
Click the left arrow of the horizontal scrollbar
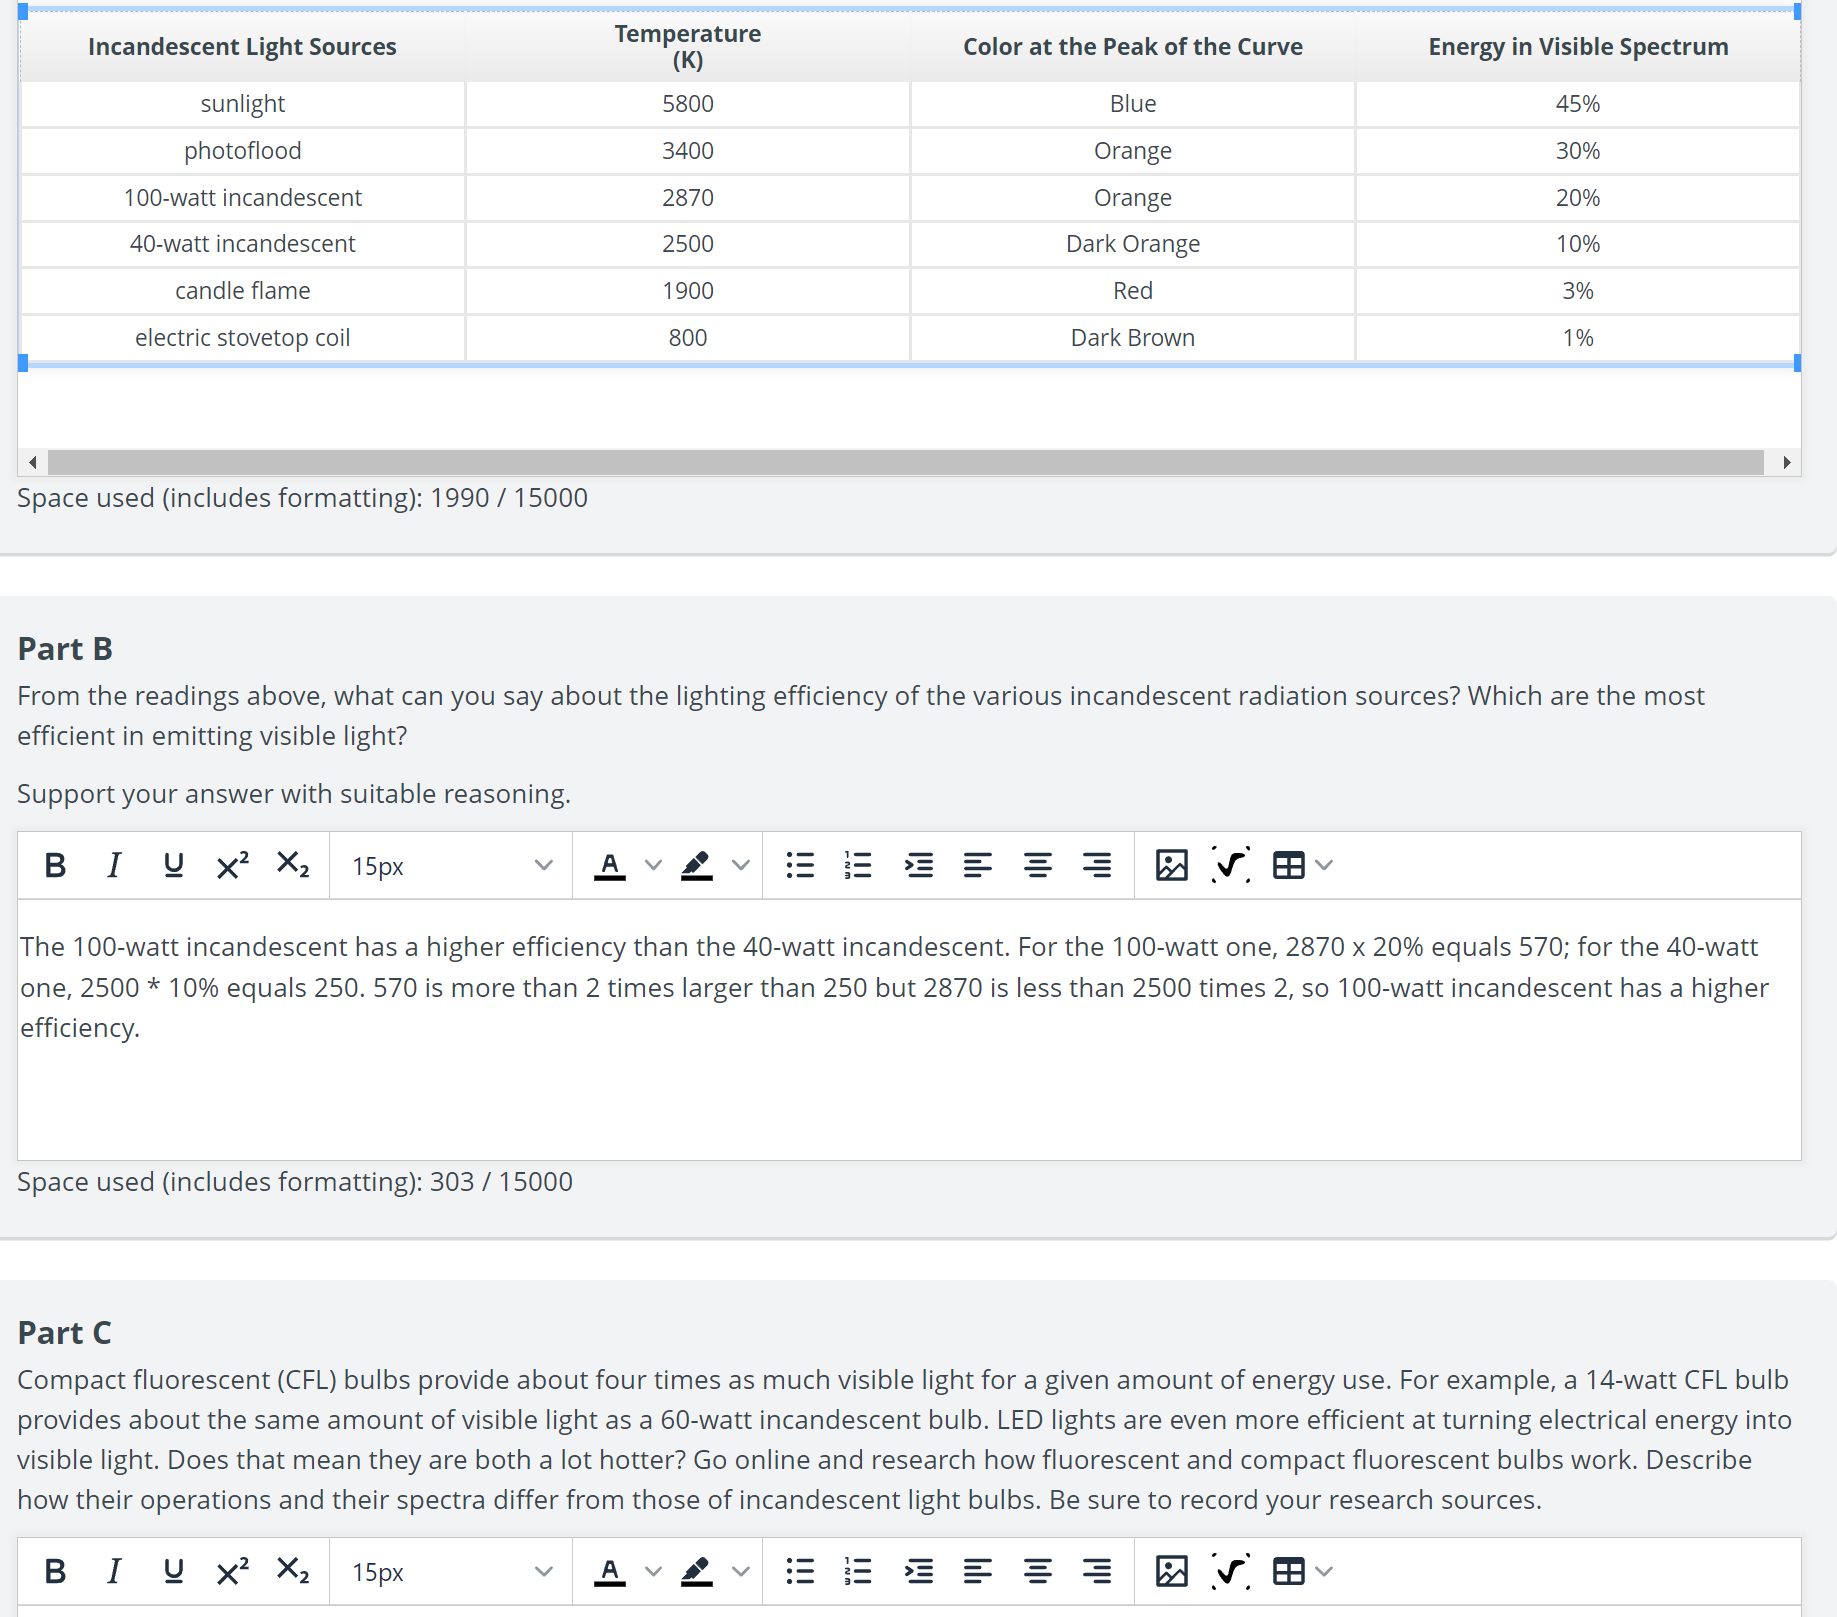pyautogui.click(x=33, y=462)
